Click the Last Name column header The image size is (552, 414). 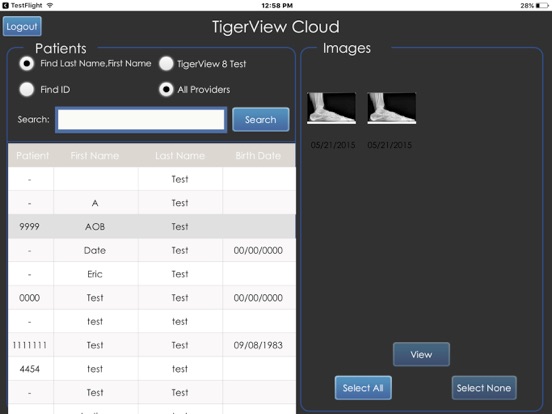(x=180, y=156)
